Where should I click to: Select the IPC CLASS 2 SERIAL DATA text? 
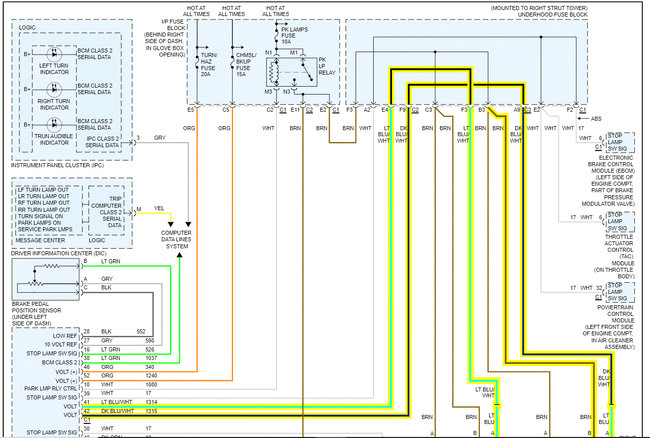tap(102, 142)
